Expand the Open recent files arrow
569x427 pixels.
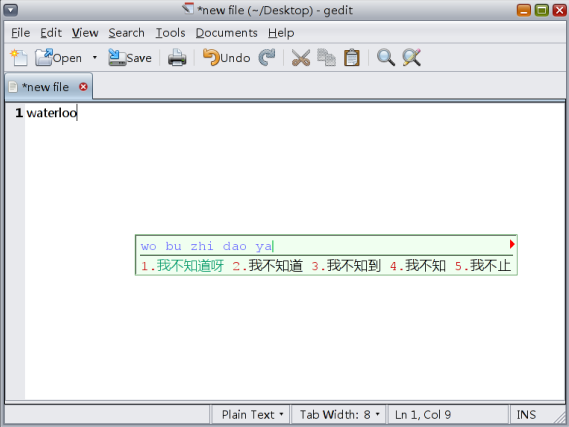(95, 58)
